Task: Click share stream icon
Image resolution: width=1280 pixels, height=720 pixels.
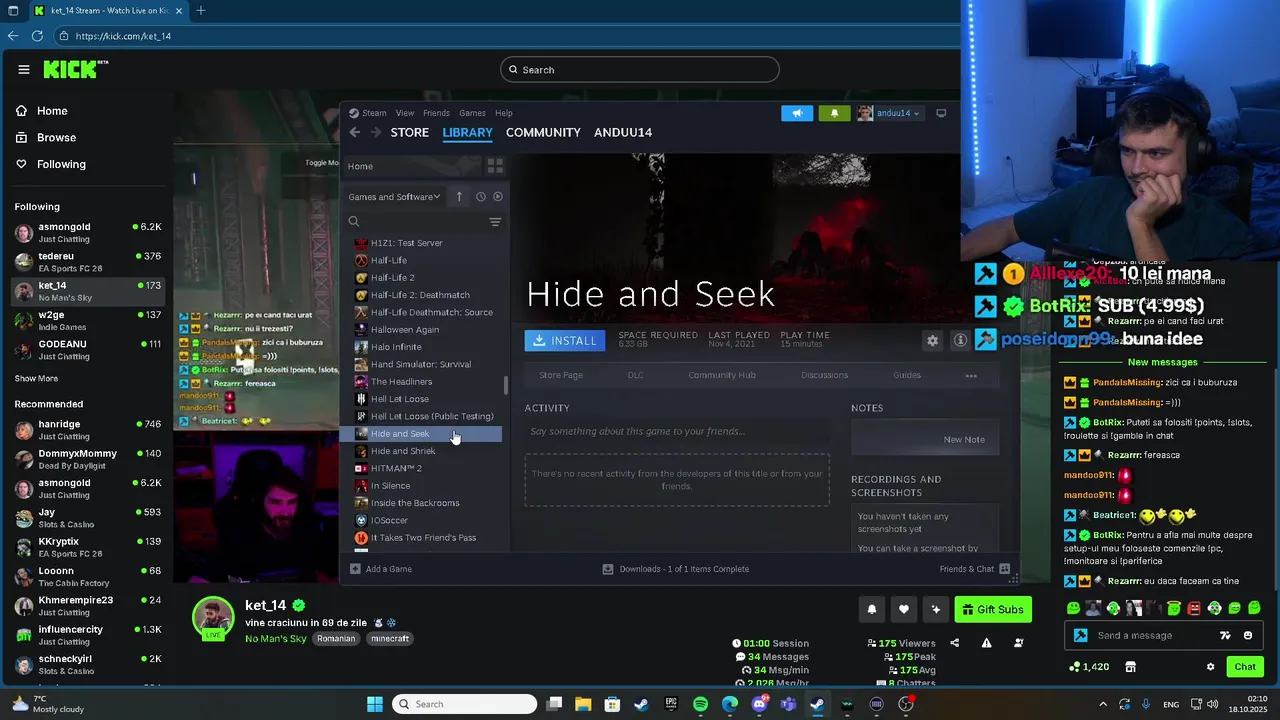Action: pyautogui.click(x=954, y=643)
